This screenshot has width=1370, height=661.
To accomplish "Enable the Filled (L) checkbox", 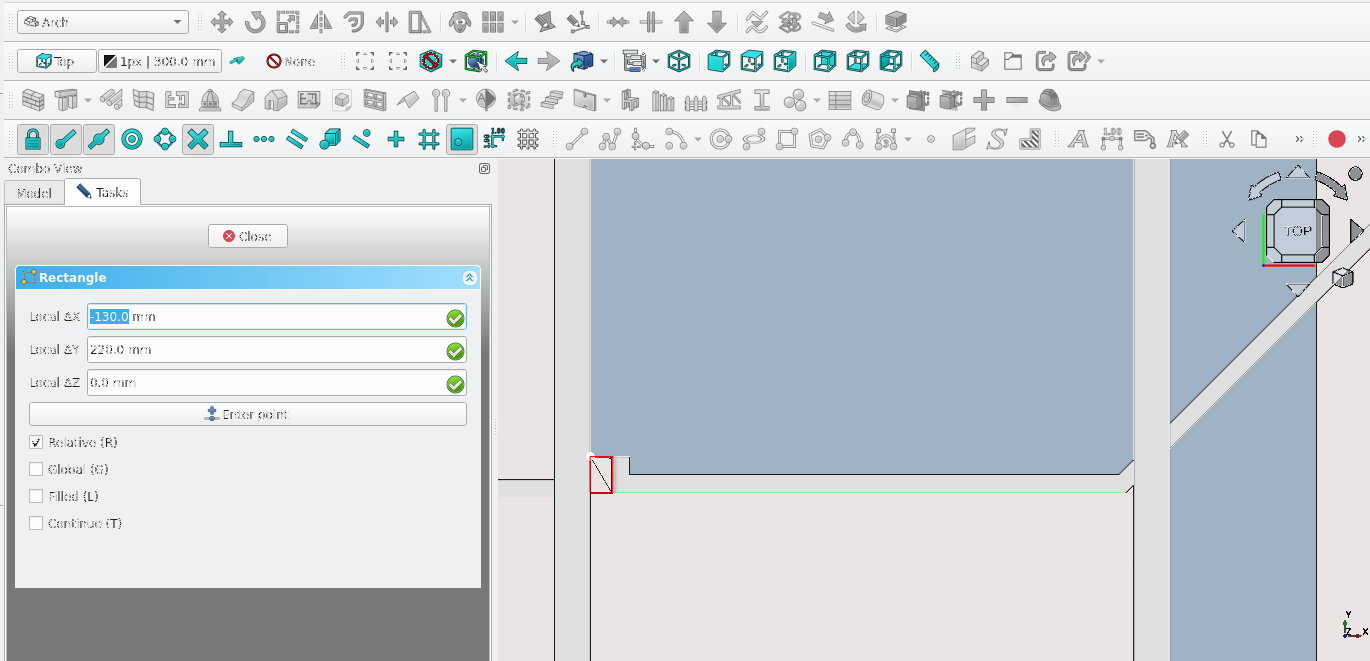I will [36, 496].
